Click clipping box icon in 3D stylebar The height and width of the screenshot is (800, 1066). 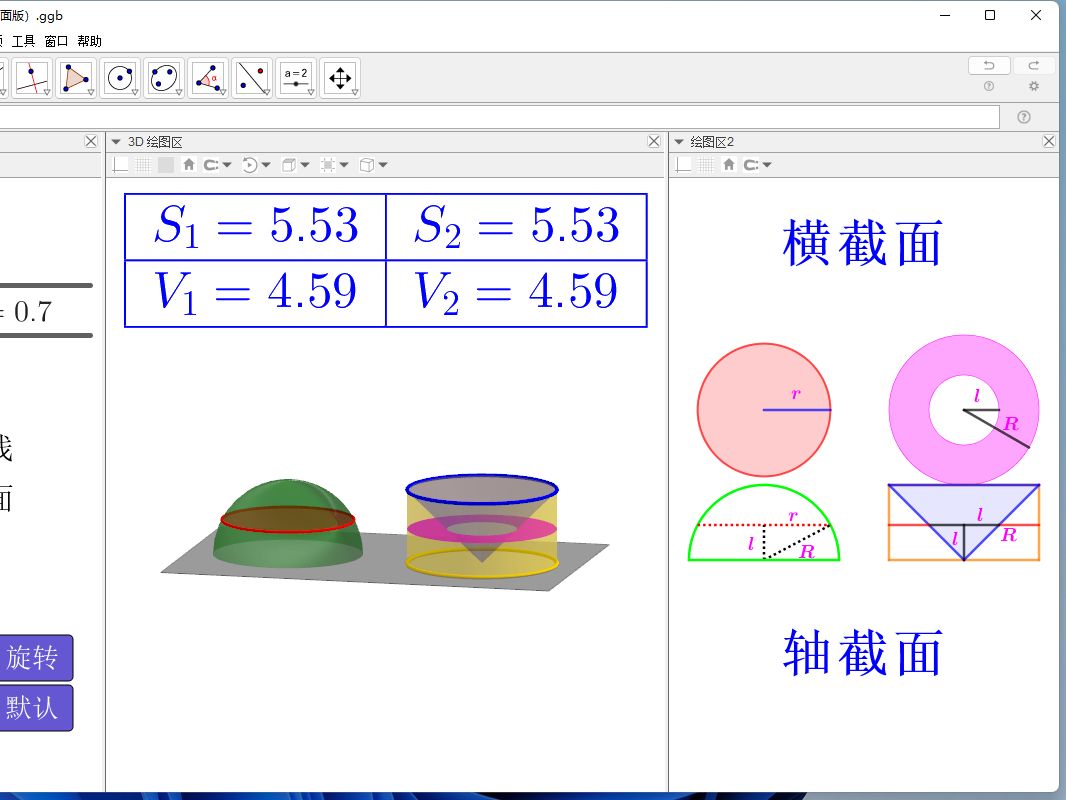328,164
